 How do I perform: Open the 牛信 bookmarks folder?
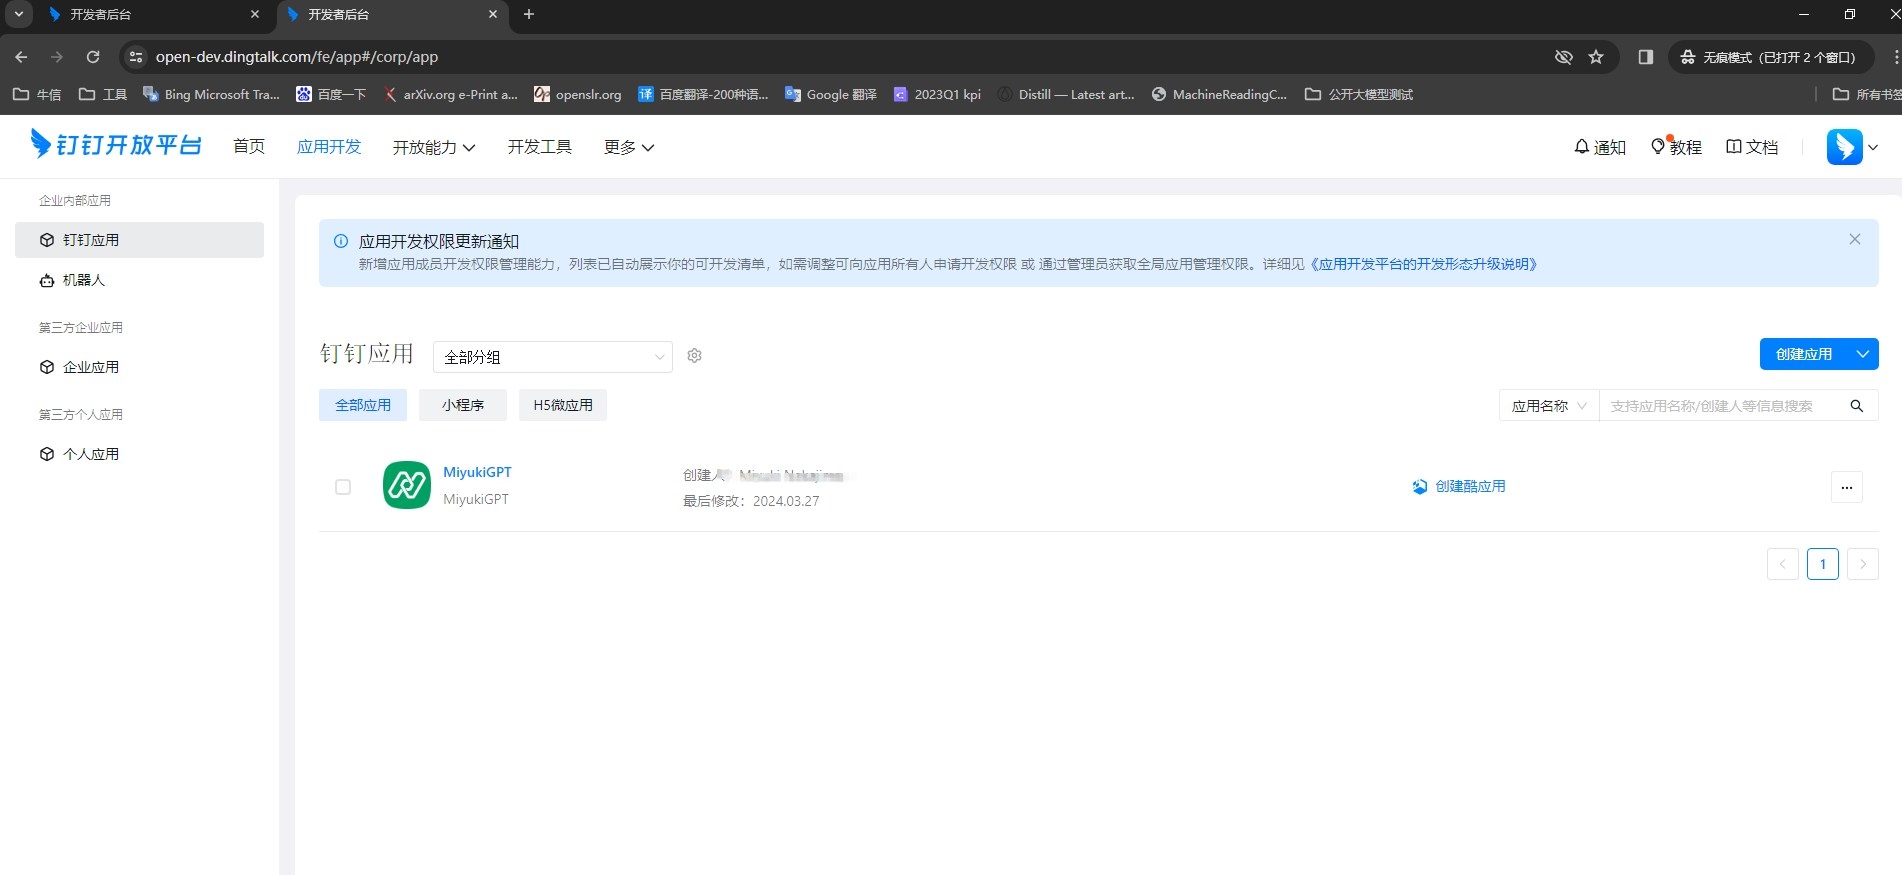(x=37, y=94)
